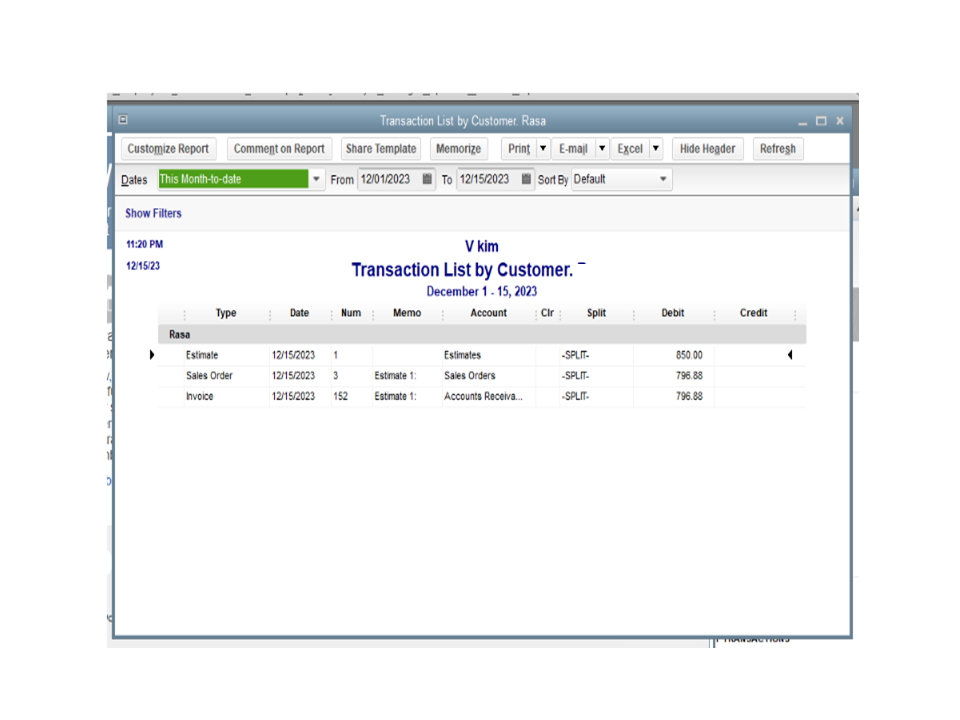Click the Estimates account cell
Image resolution: width=960 pixels, height=720 pixels.
[462, 355]
